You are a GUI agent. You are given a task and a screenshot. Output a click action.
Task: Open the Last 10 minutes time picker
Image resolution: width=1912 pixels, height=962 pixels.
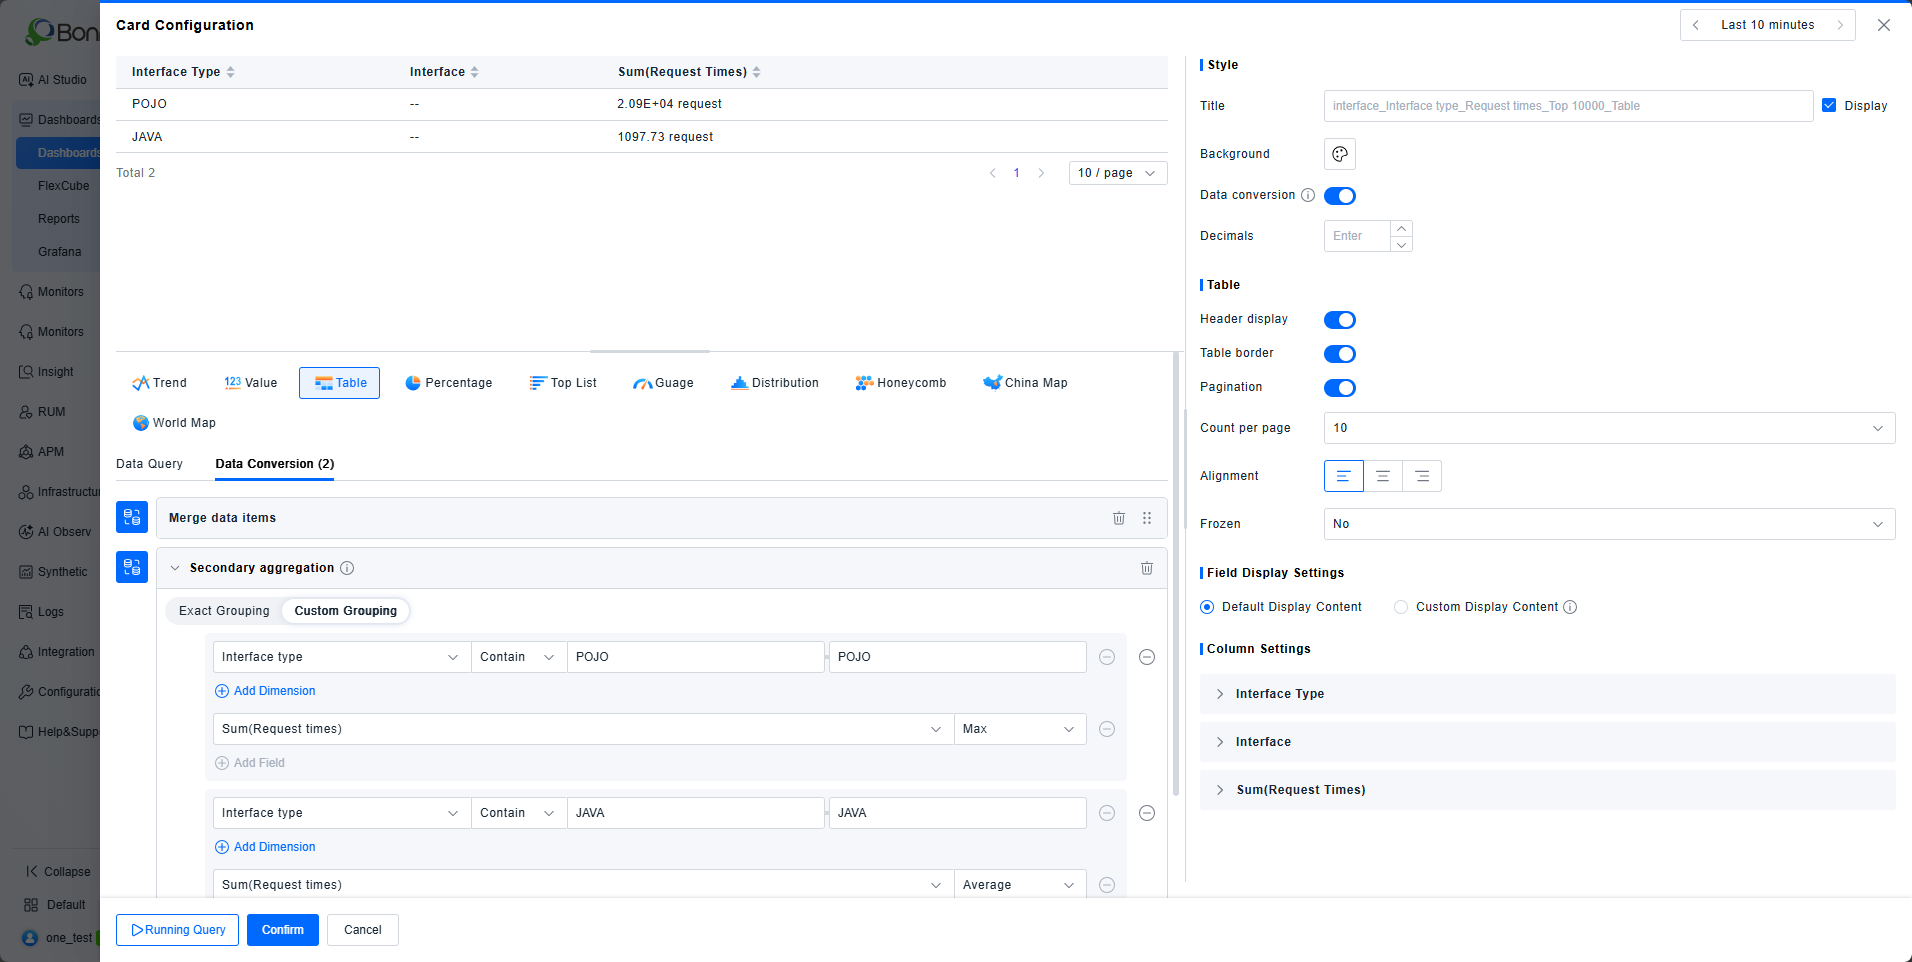point(1767,25)
